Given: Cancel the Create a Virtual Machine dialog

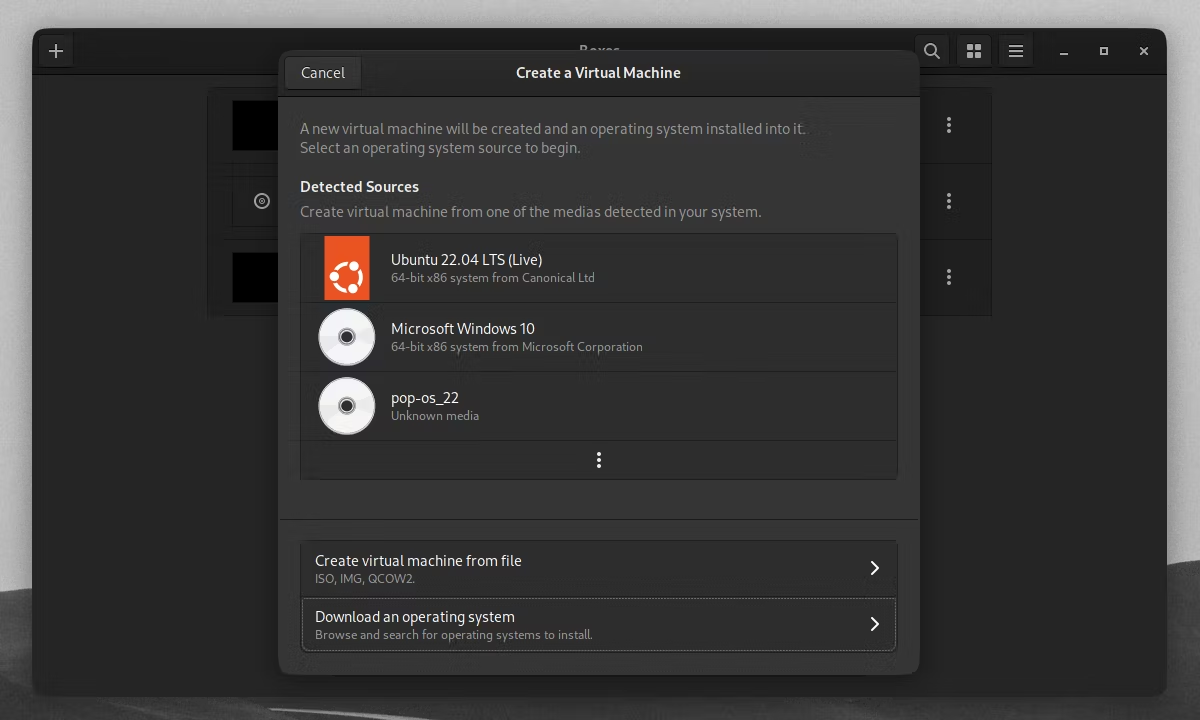Looking at the screenshot, I should [323, 73].
